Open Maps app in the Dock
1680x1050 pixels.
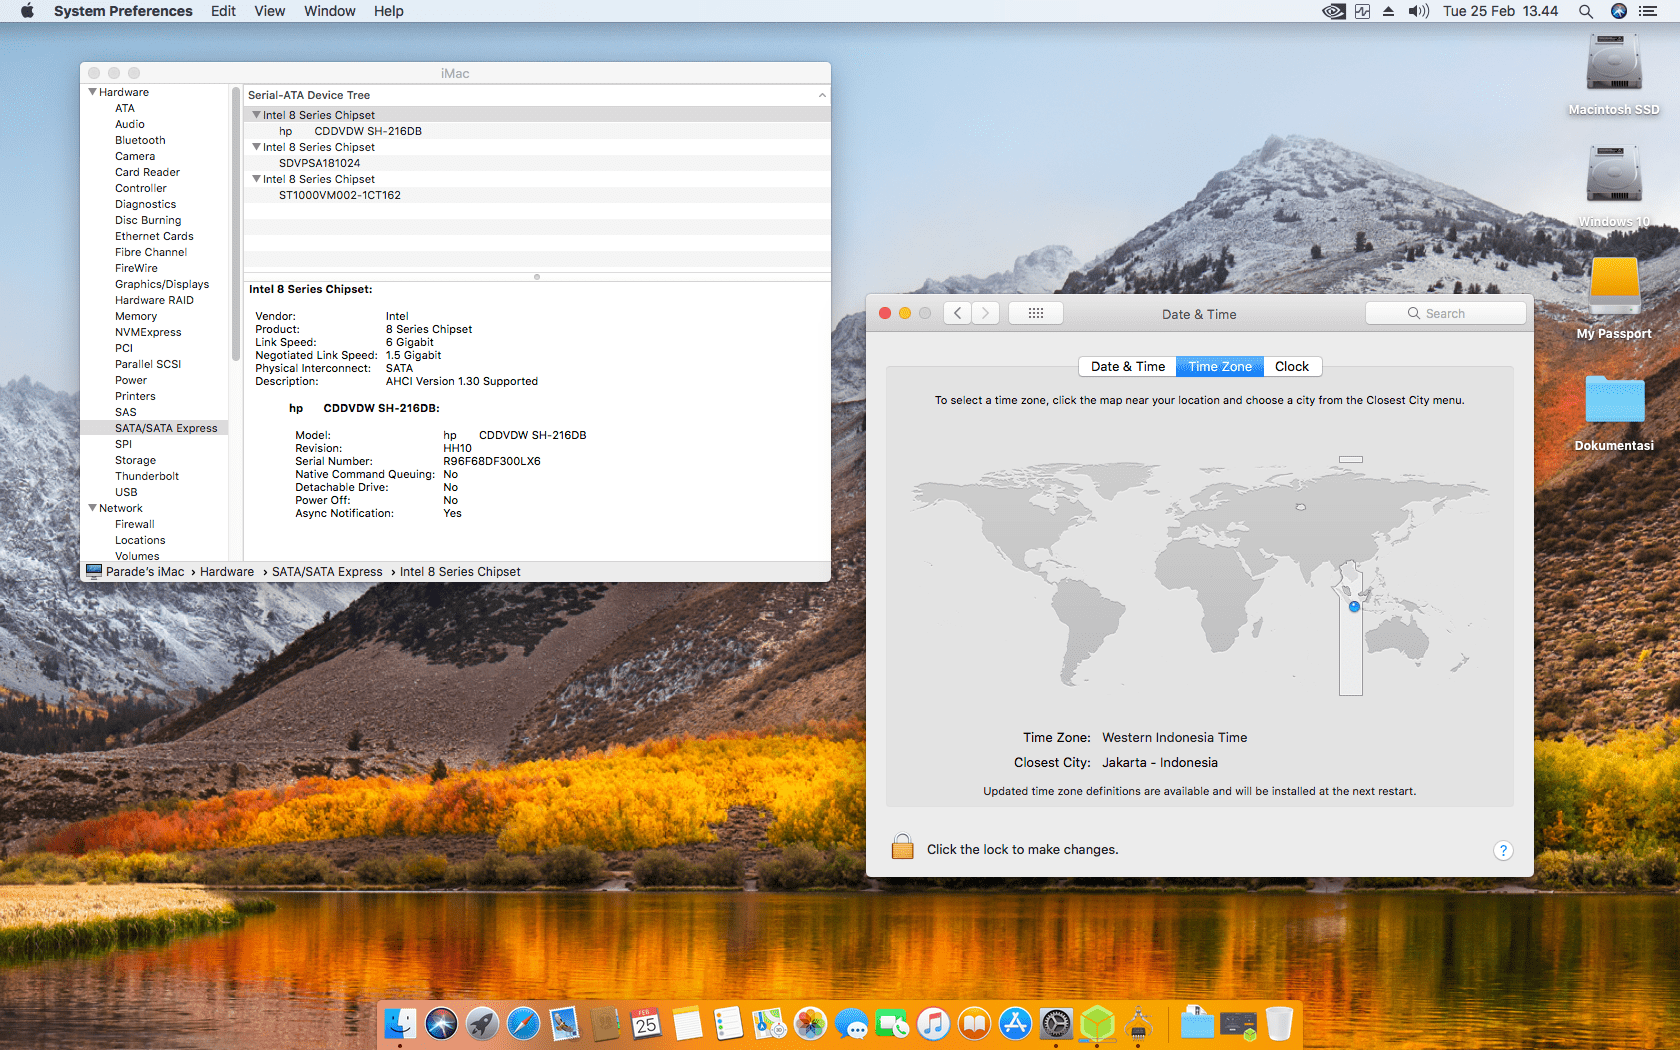click(769, 1023)
